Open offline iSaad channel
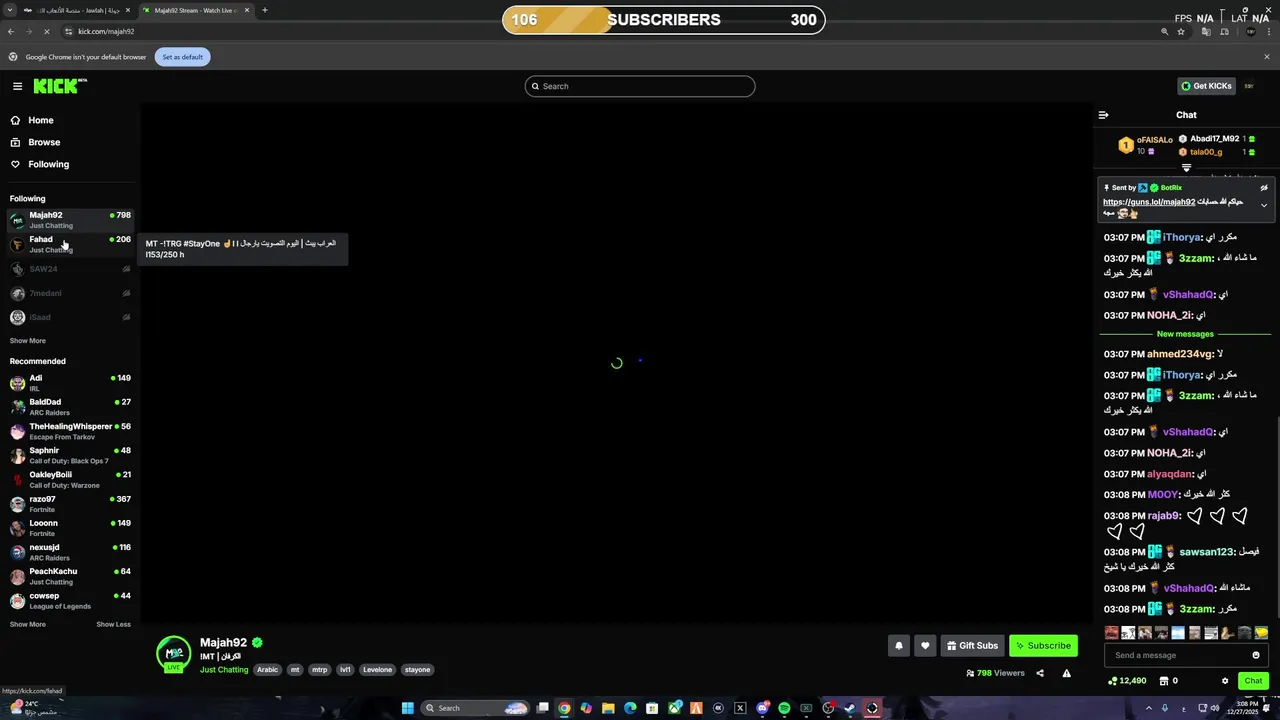The image size is (1280, 720). coord(70,317)
